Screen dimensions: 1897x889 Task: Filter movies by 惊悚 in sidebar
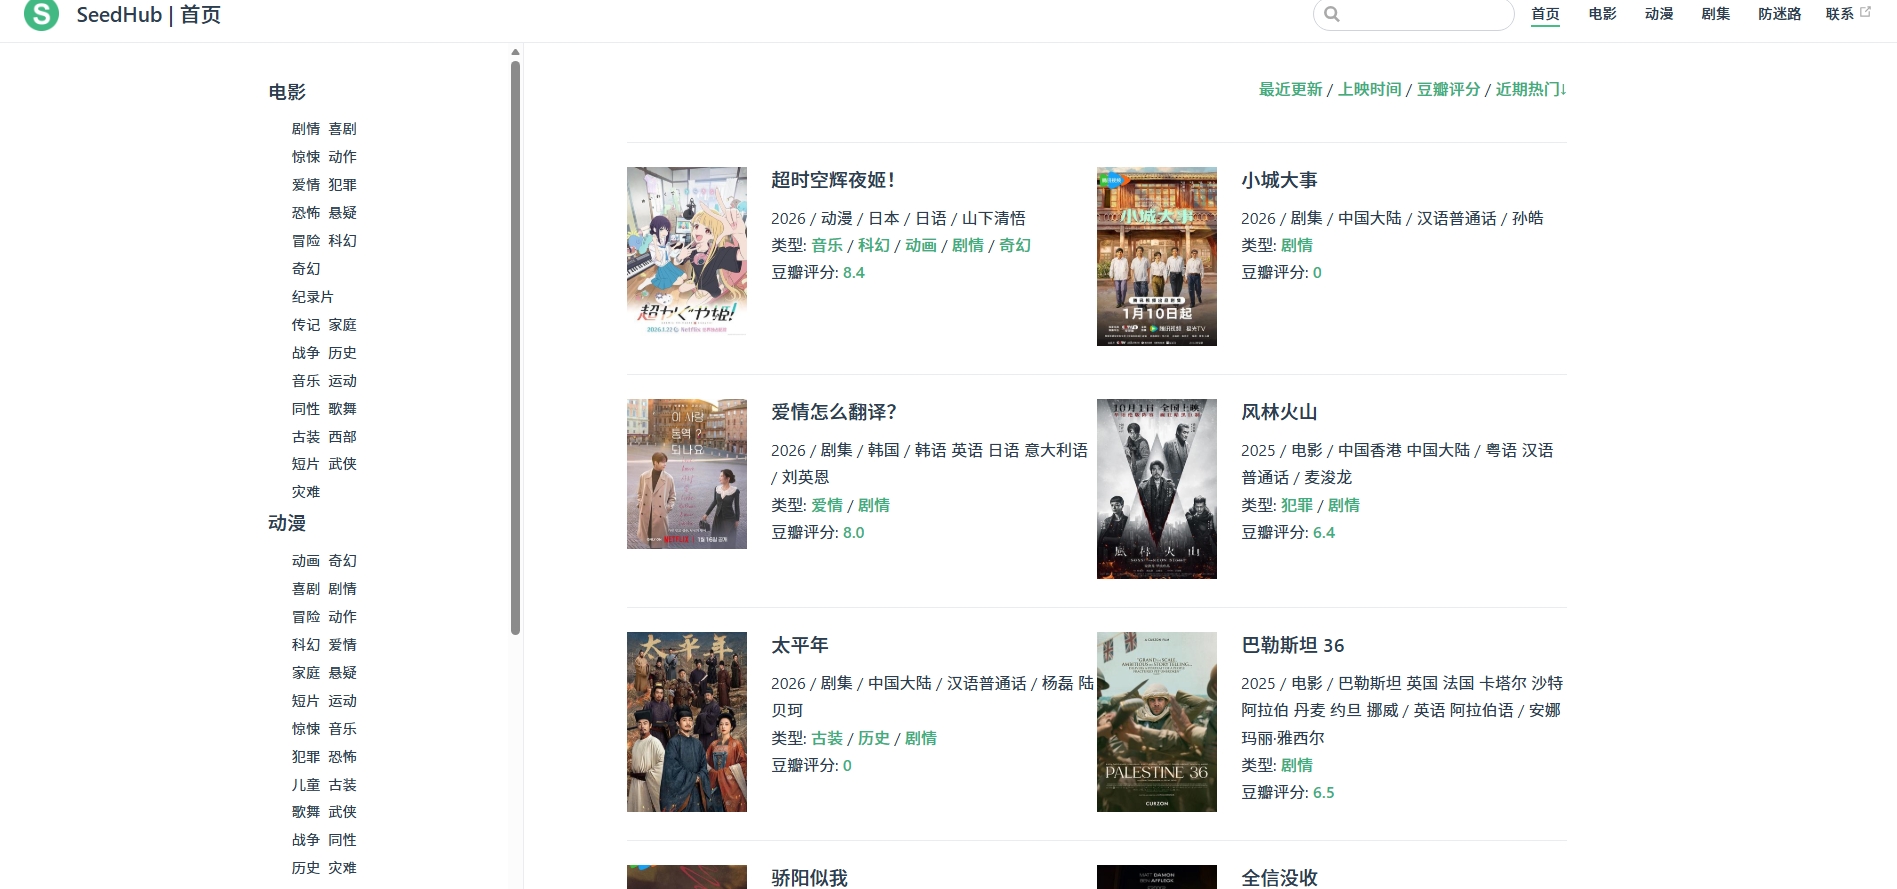click(306, 157)
